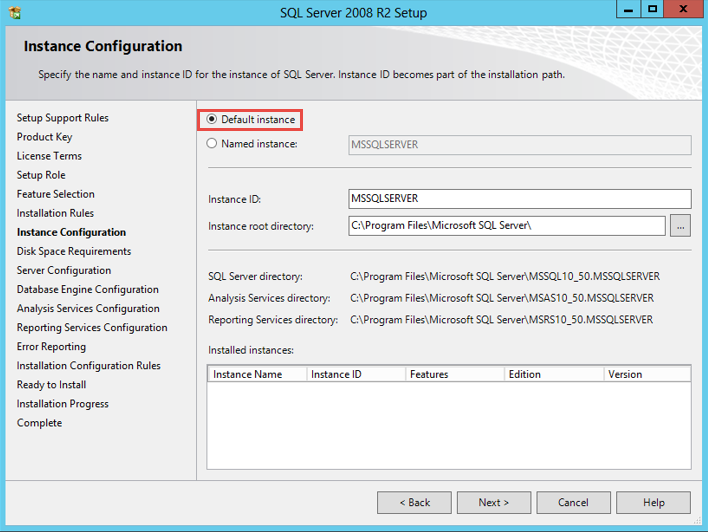This screenshot has width=708, height=532.
Task: Select the Named instance radio button
Action: pyautogui.click(x=212, y=144)
